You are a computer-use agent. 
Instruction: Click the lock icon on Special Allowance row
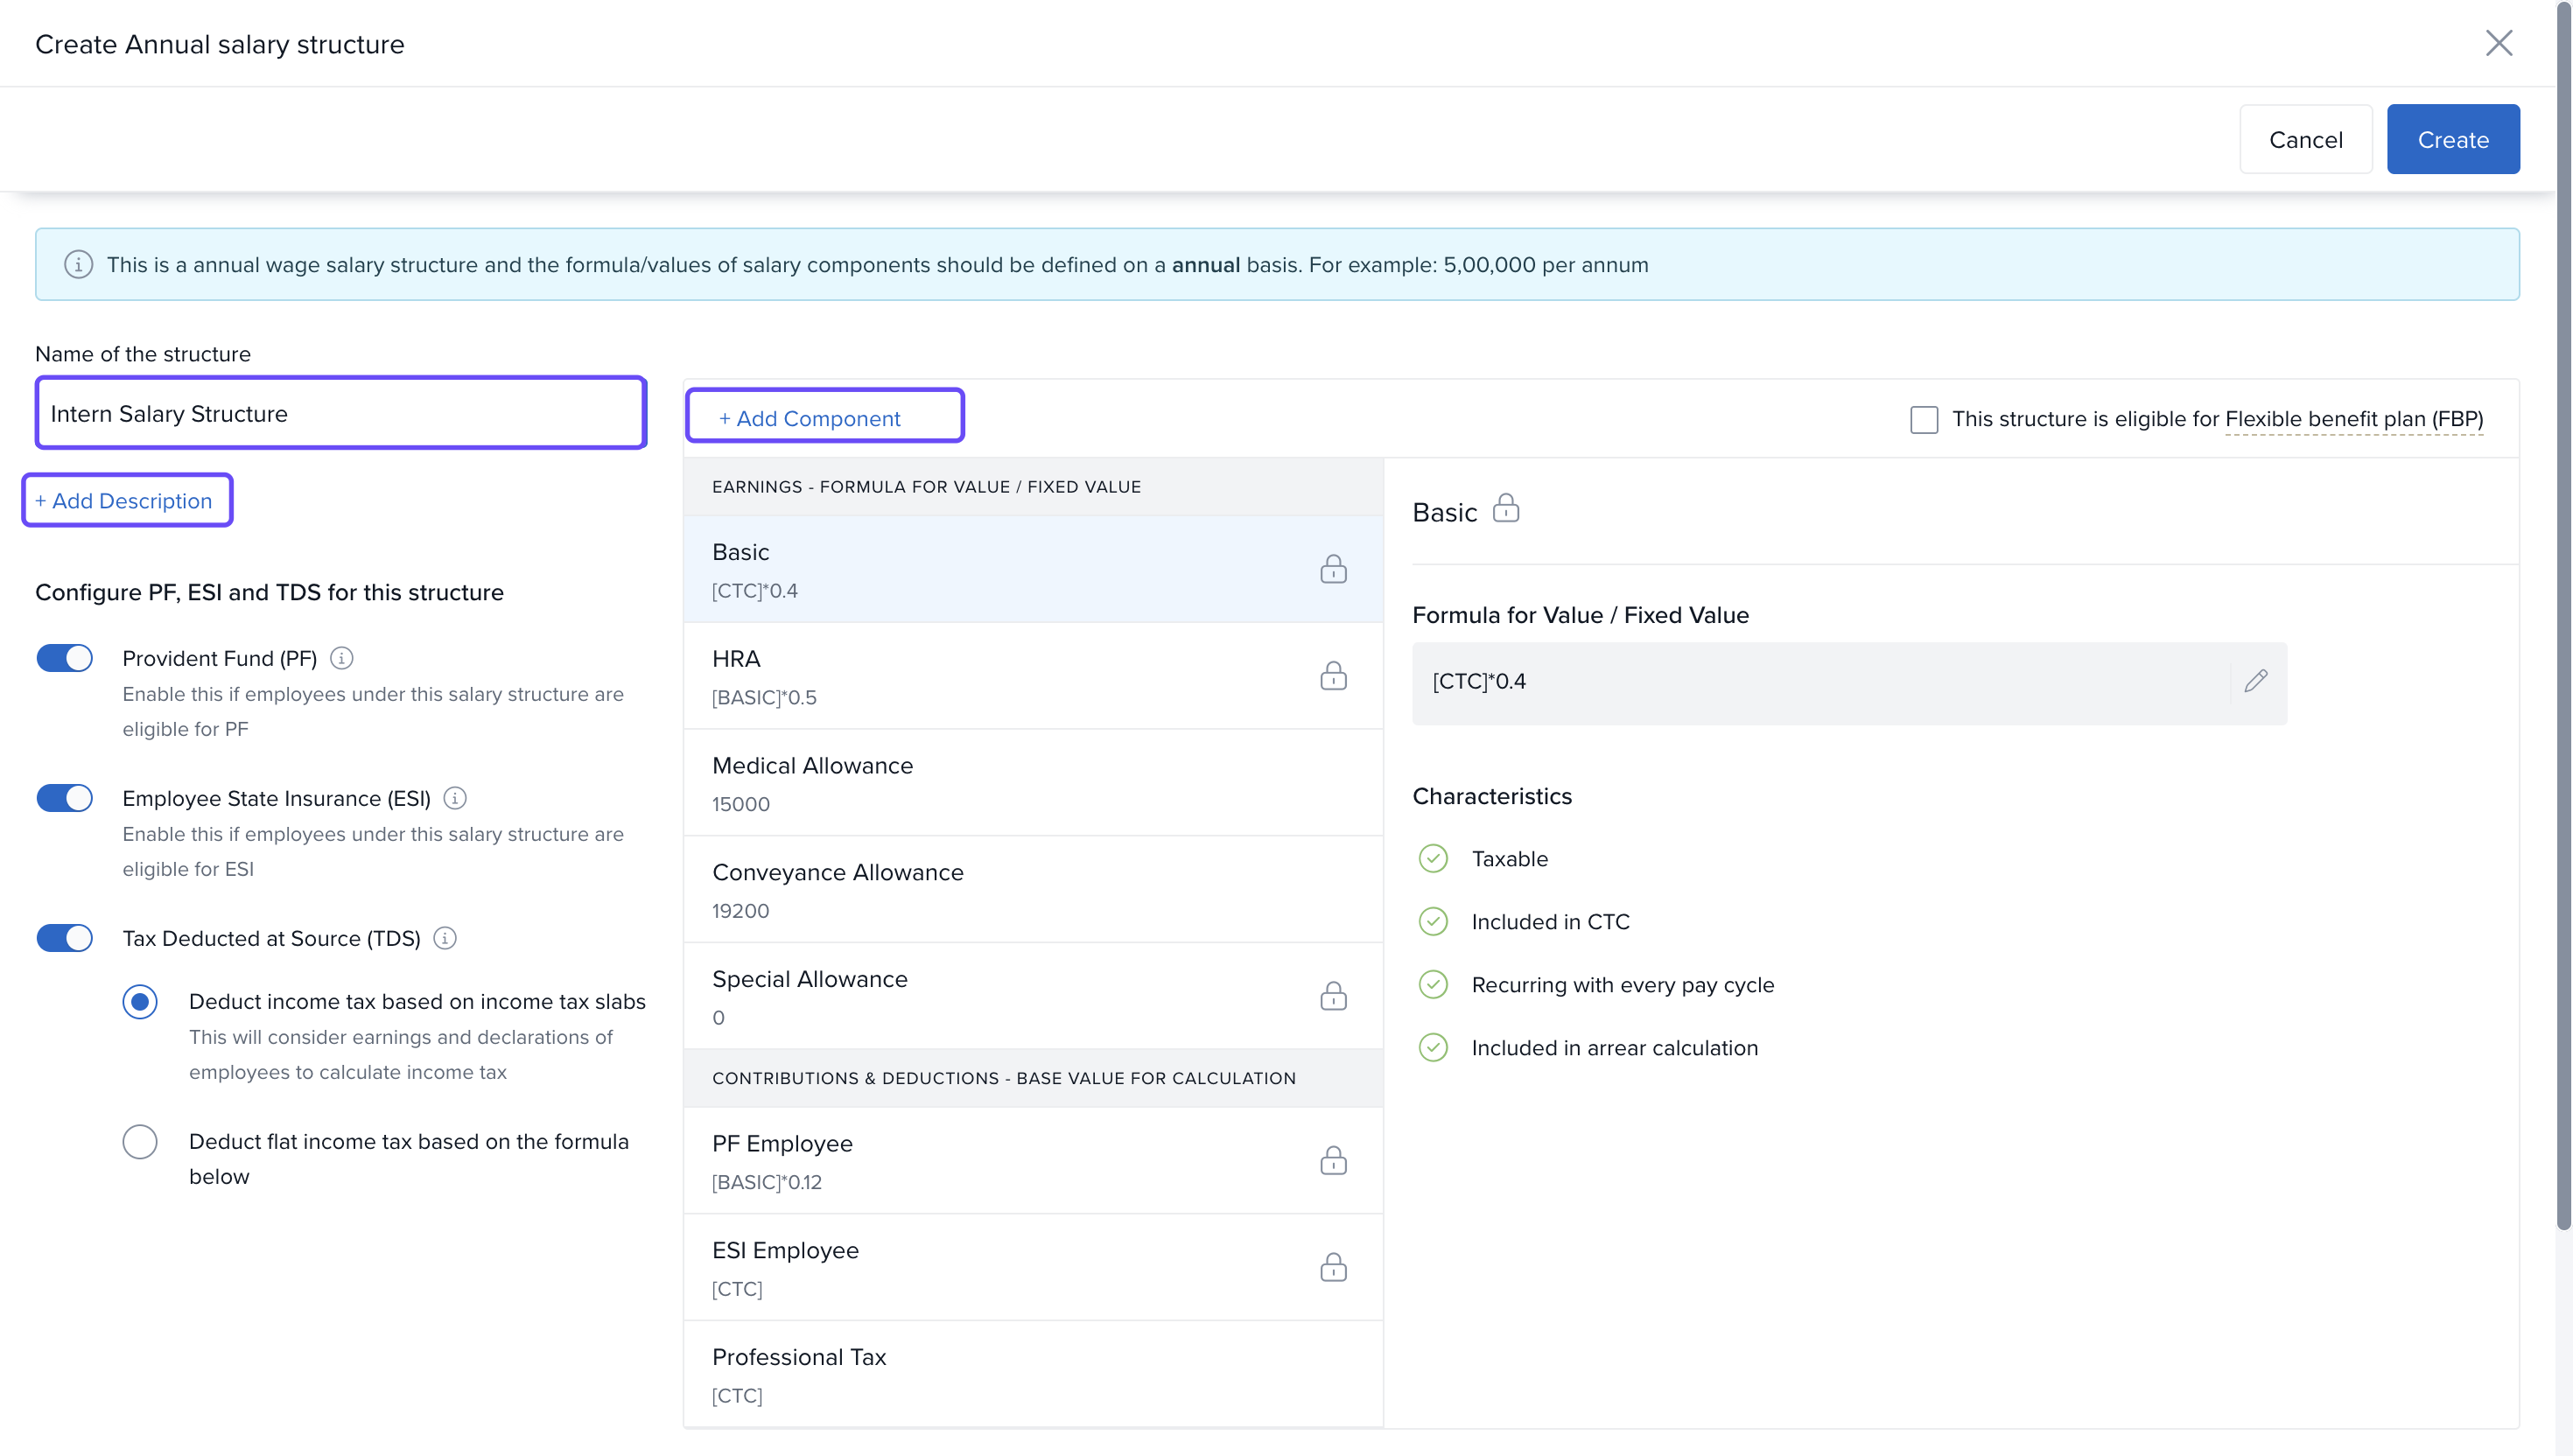point(1333,996)
